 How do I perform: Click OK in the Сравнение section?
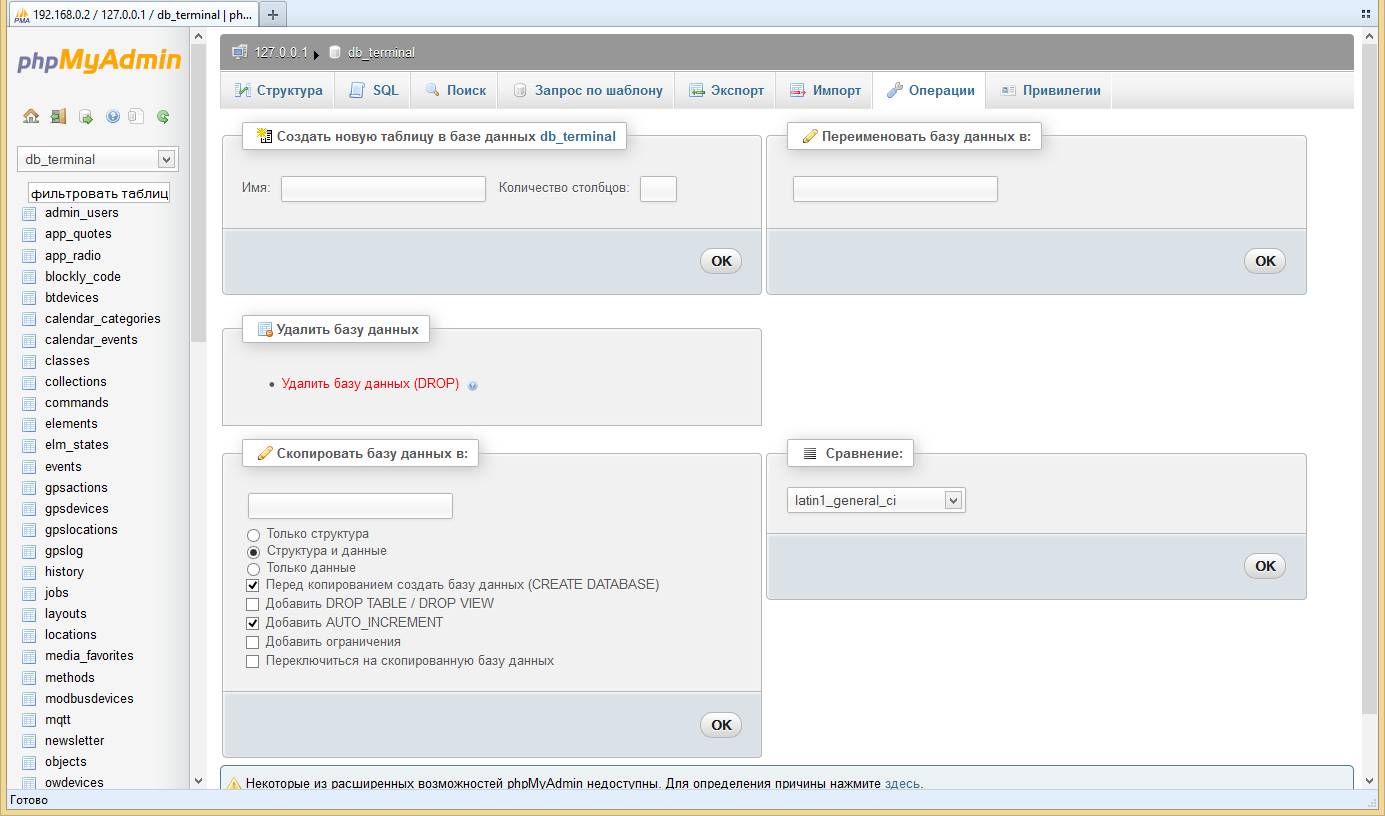[1265, 566]
